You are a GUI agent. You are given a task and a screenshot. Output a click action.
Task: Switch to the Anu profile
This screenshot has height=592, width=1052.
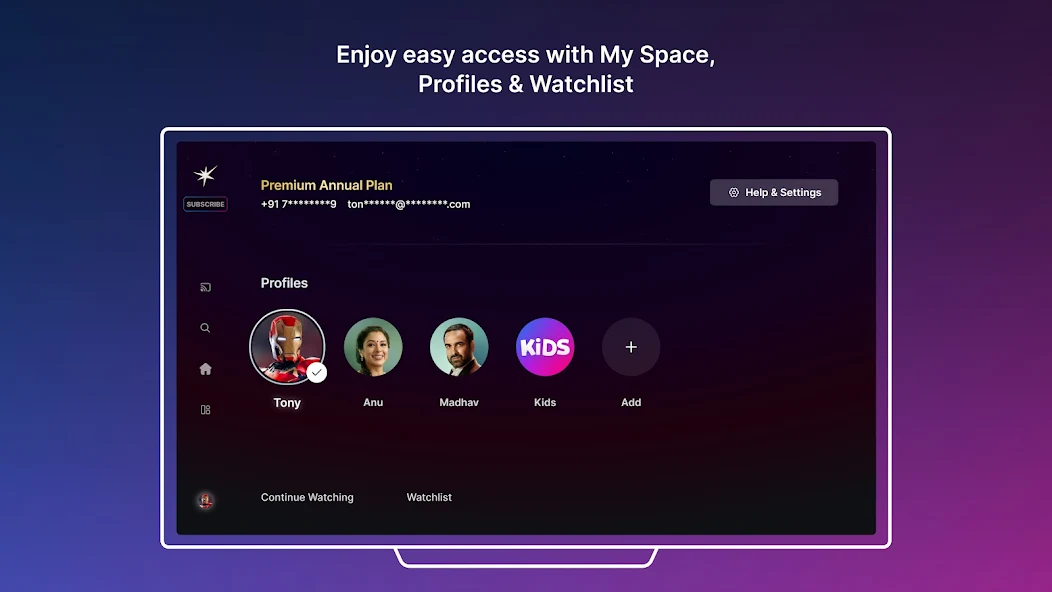[x=373, y=347]
